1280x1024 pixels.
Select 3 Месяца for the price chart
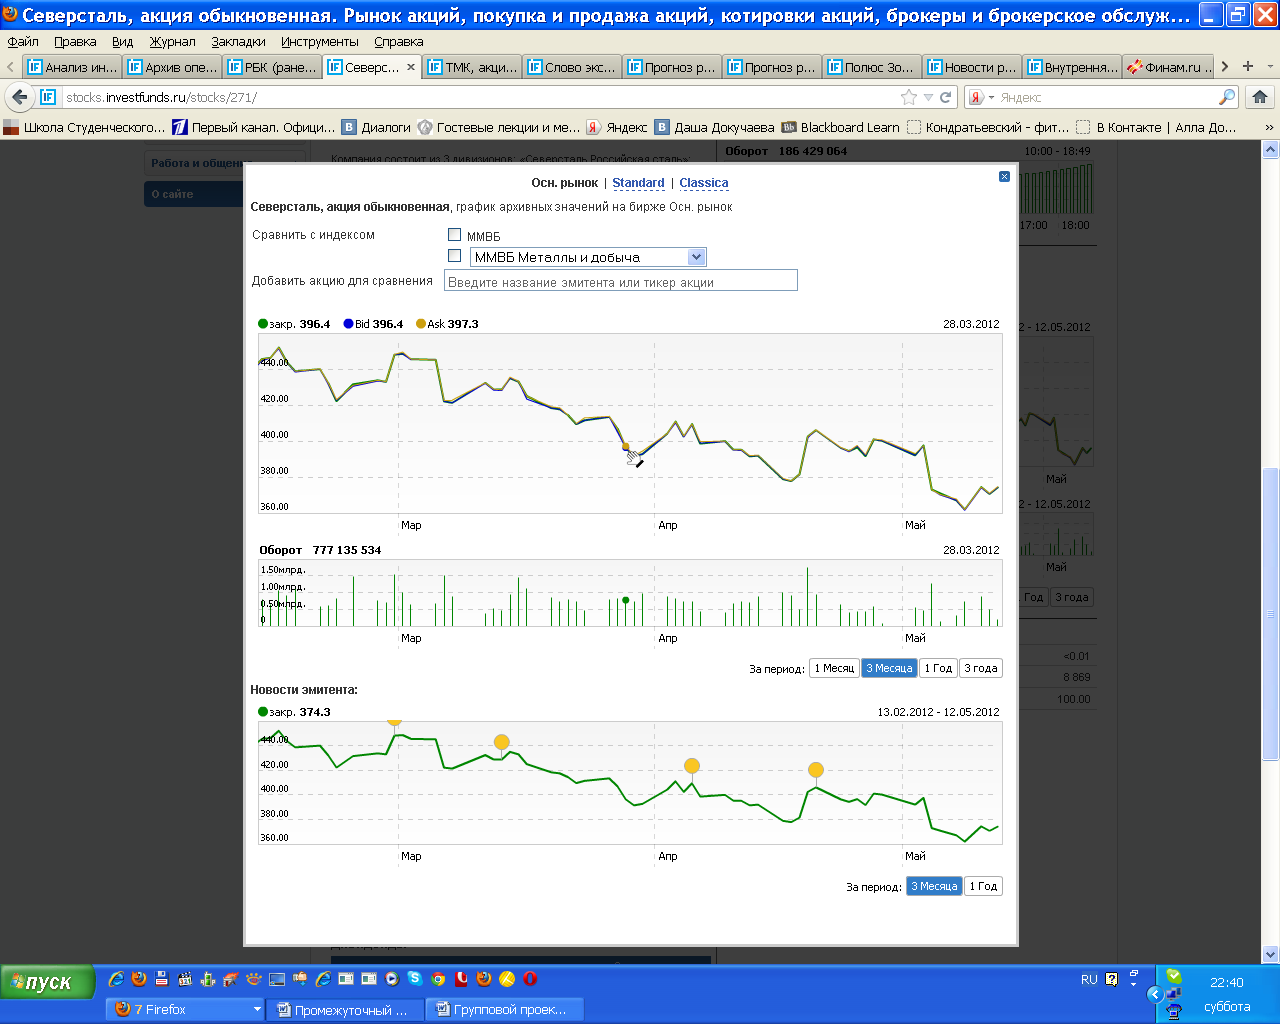pos(889,668)
